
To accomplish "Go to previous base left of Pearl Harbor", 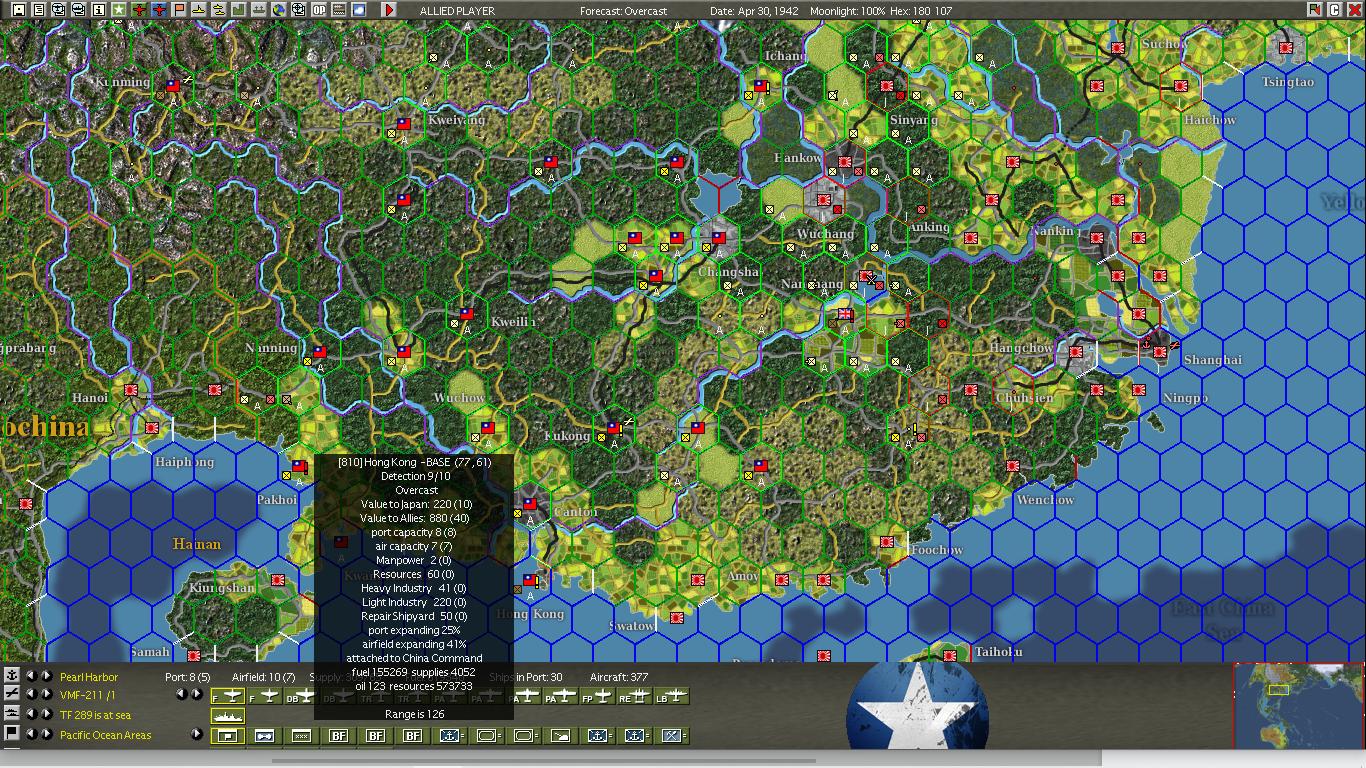I will click(30, 676).
